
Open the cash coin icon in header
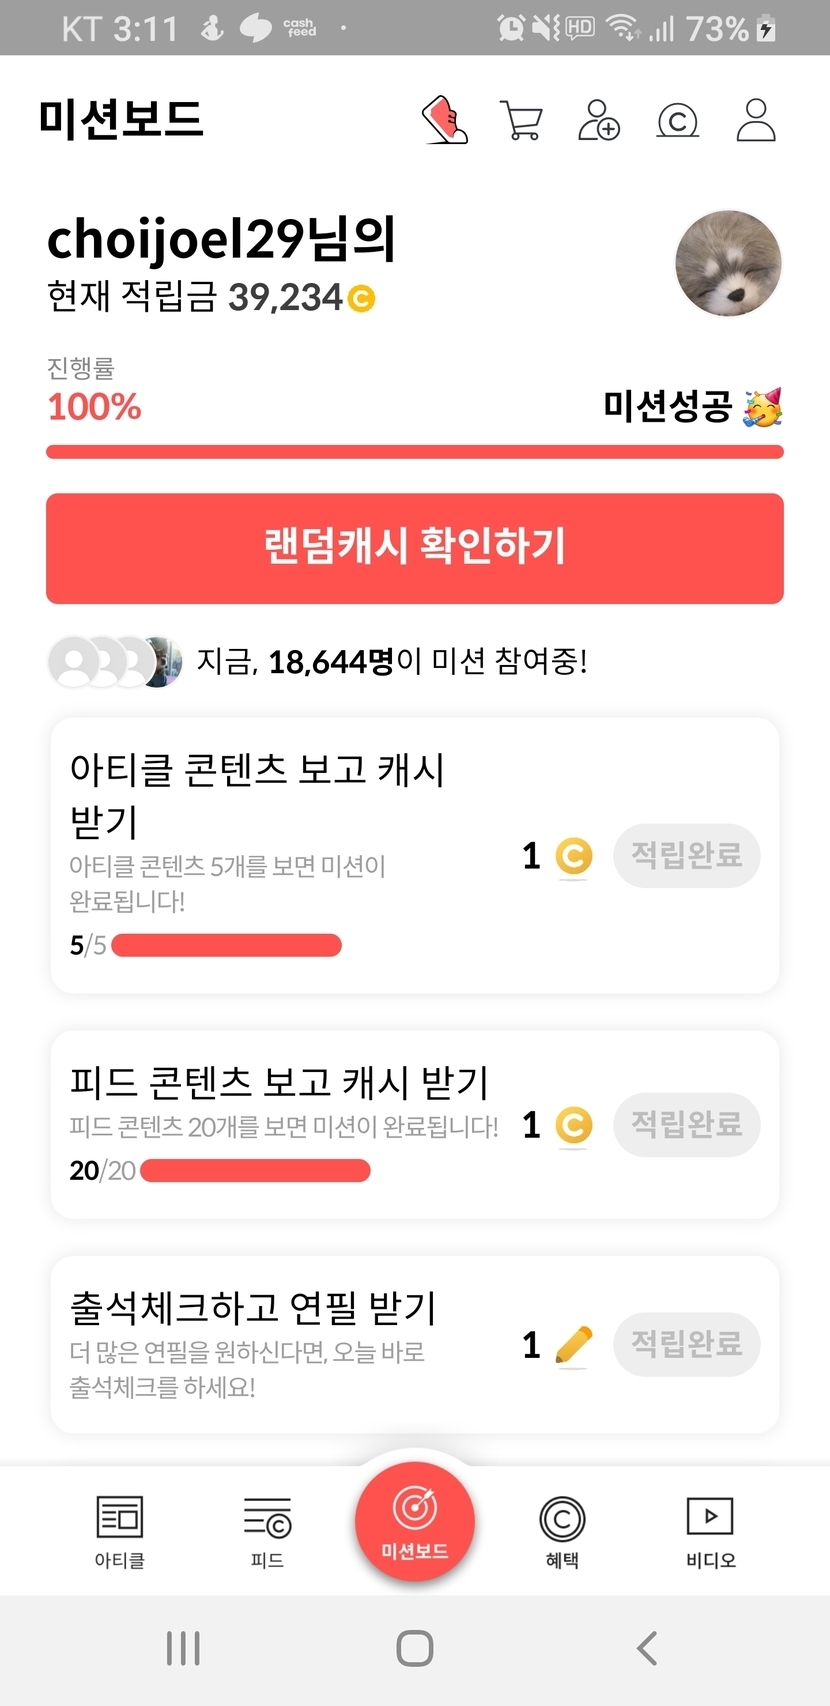coord(677,121)
